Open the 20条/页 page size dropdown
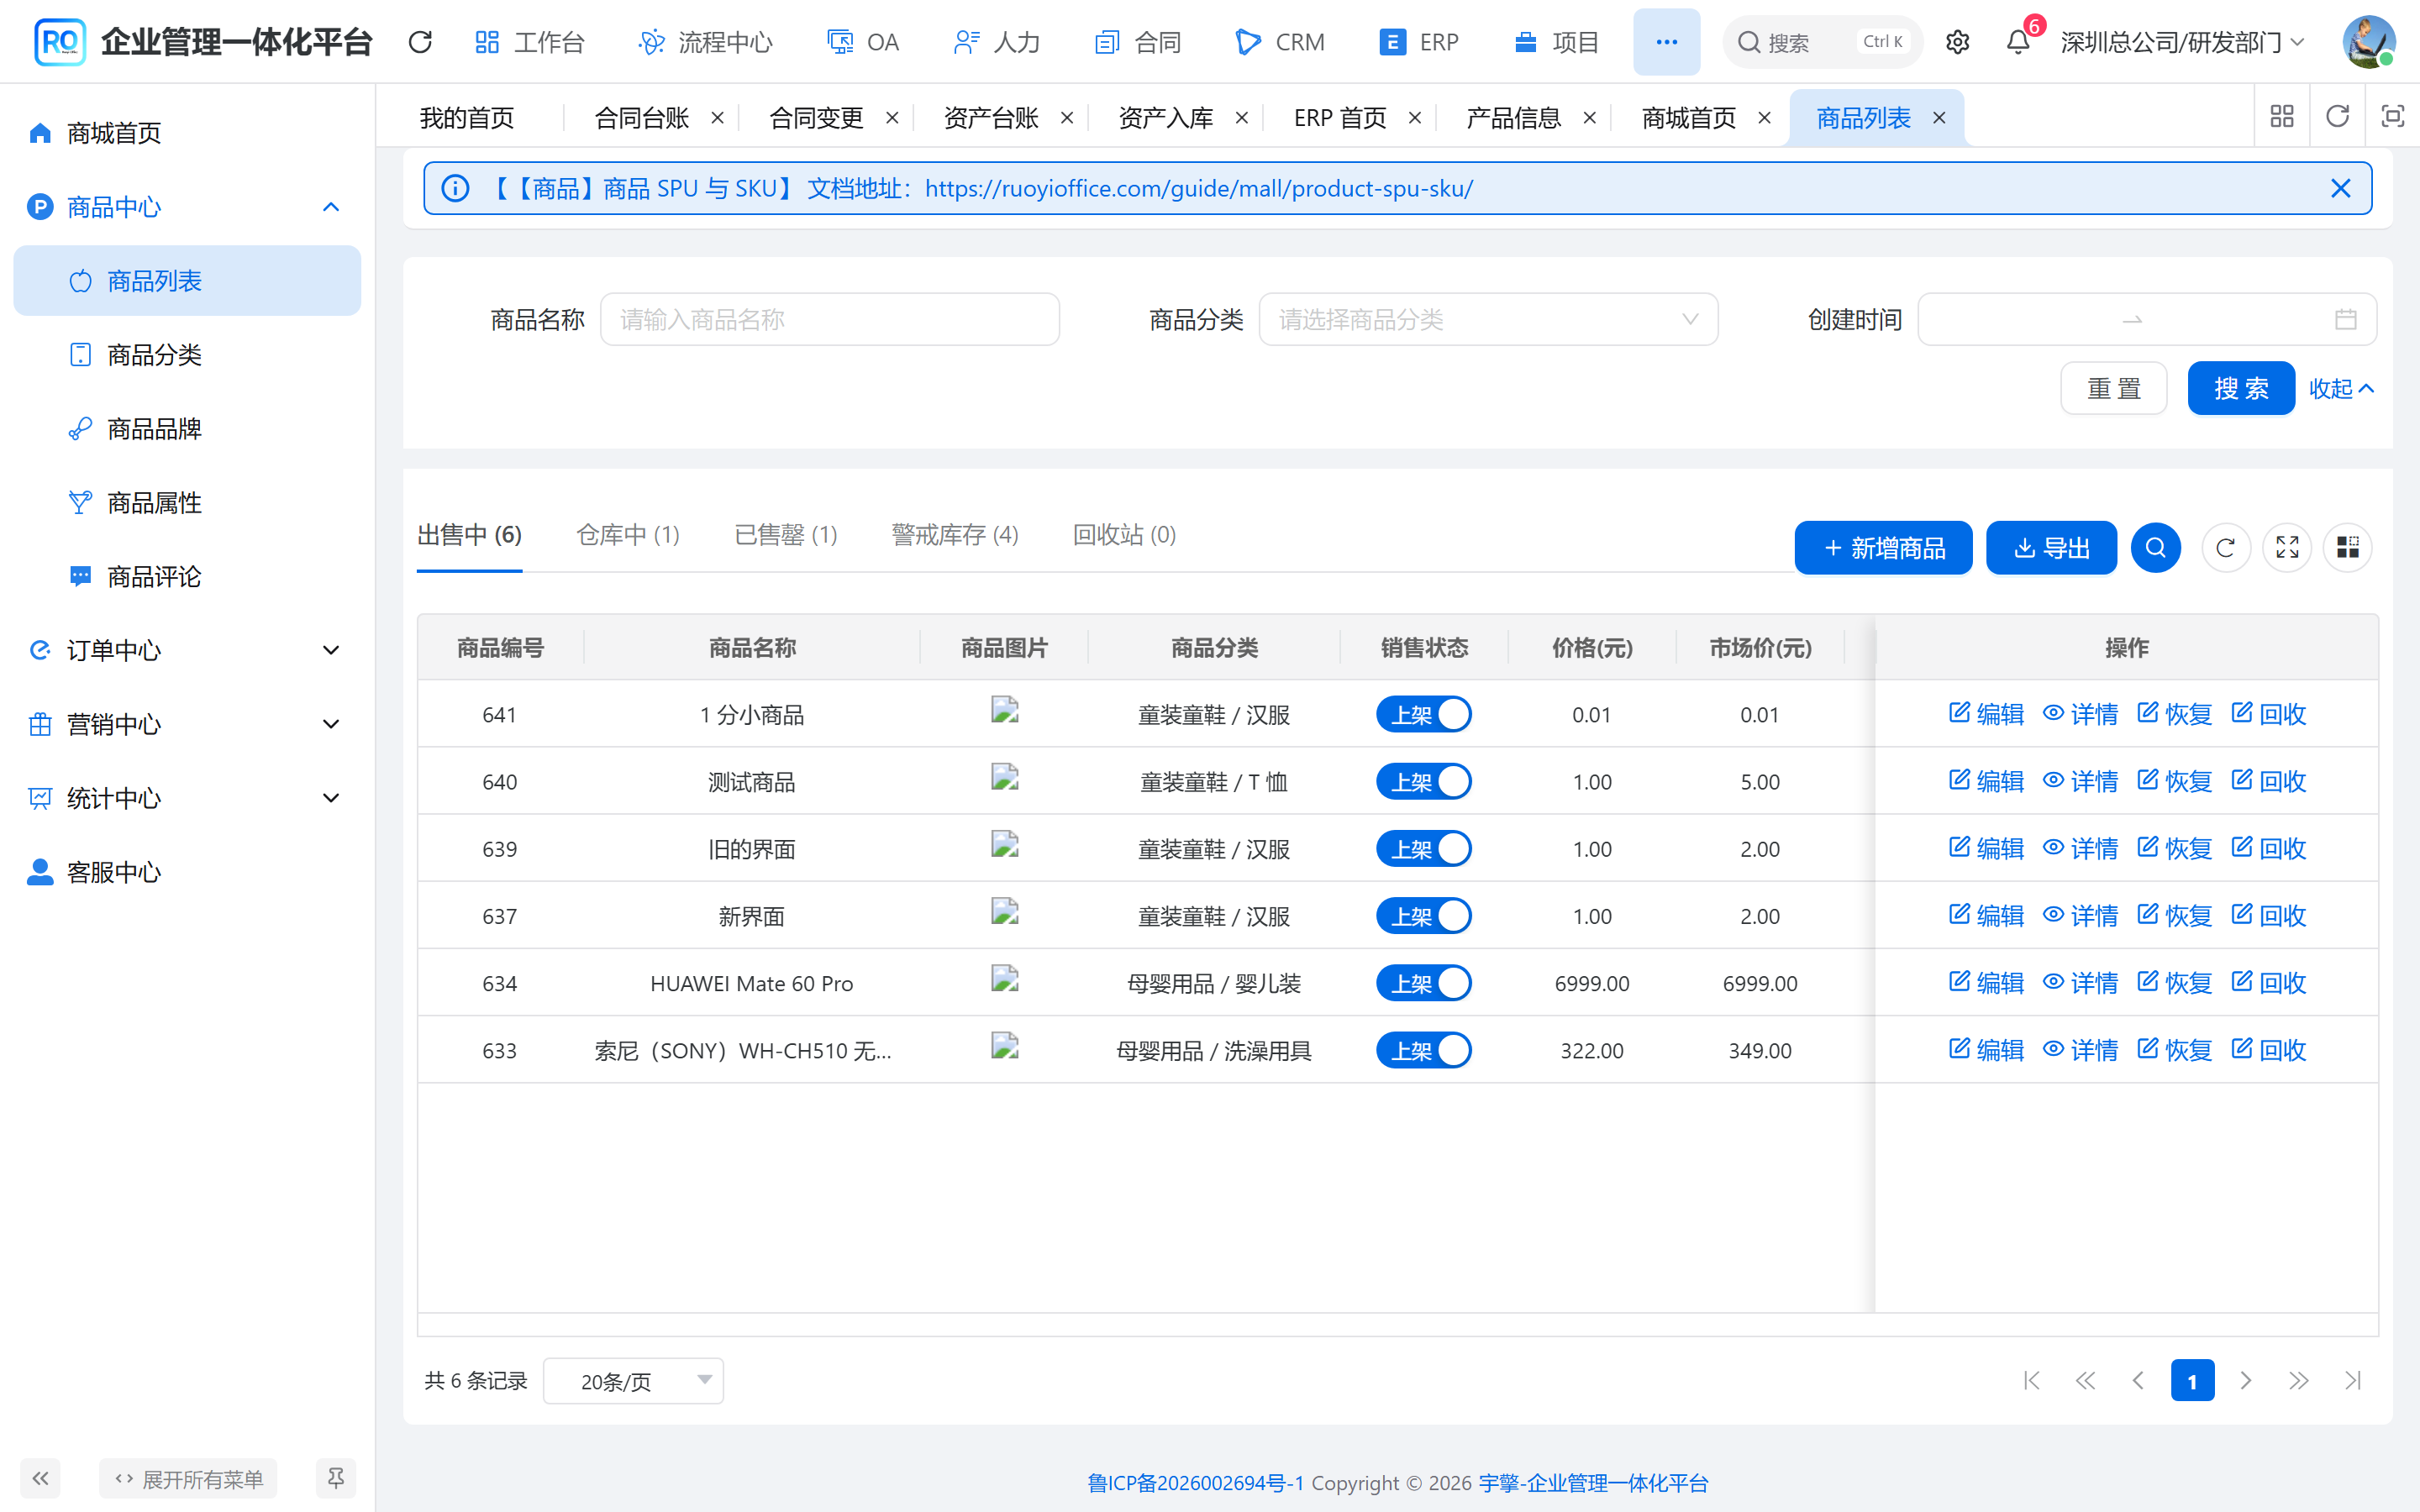The width and height of the screenshot is (2420, 1512). pos(633,1381)
